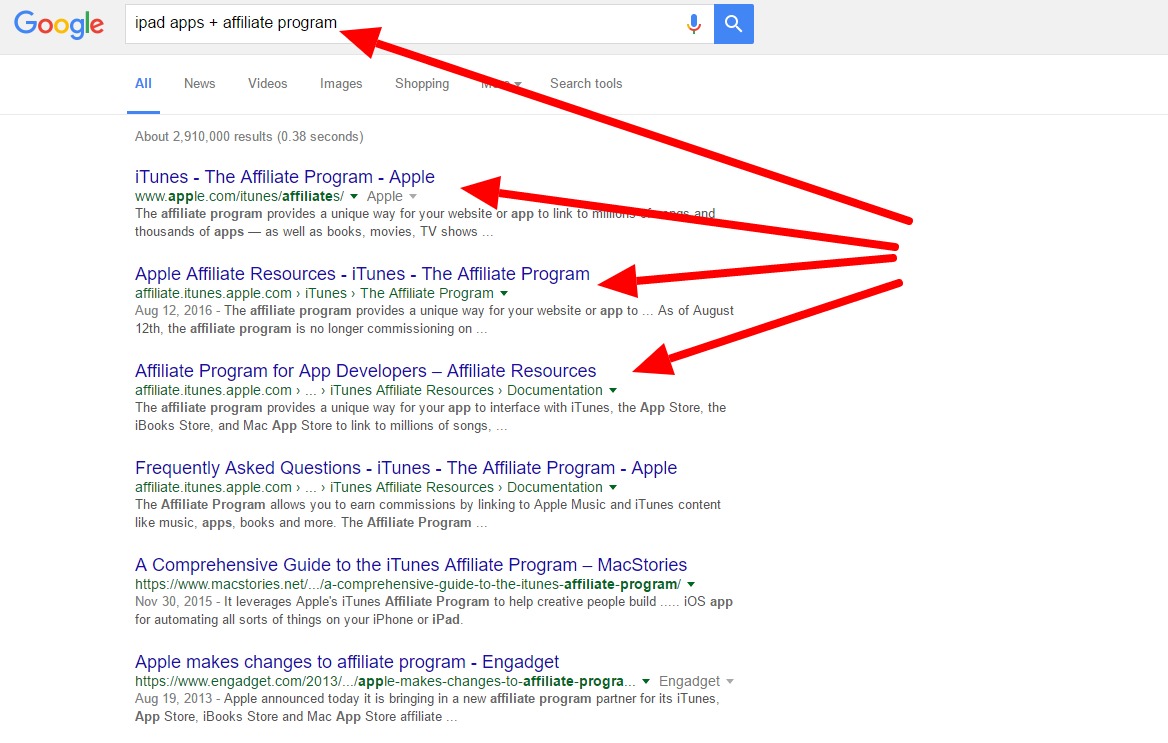Switch to the Videos tab

267,83
